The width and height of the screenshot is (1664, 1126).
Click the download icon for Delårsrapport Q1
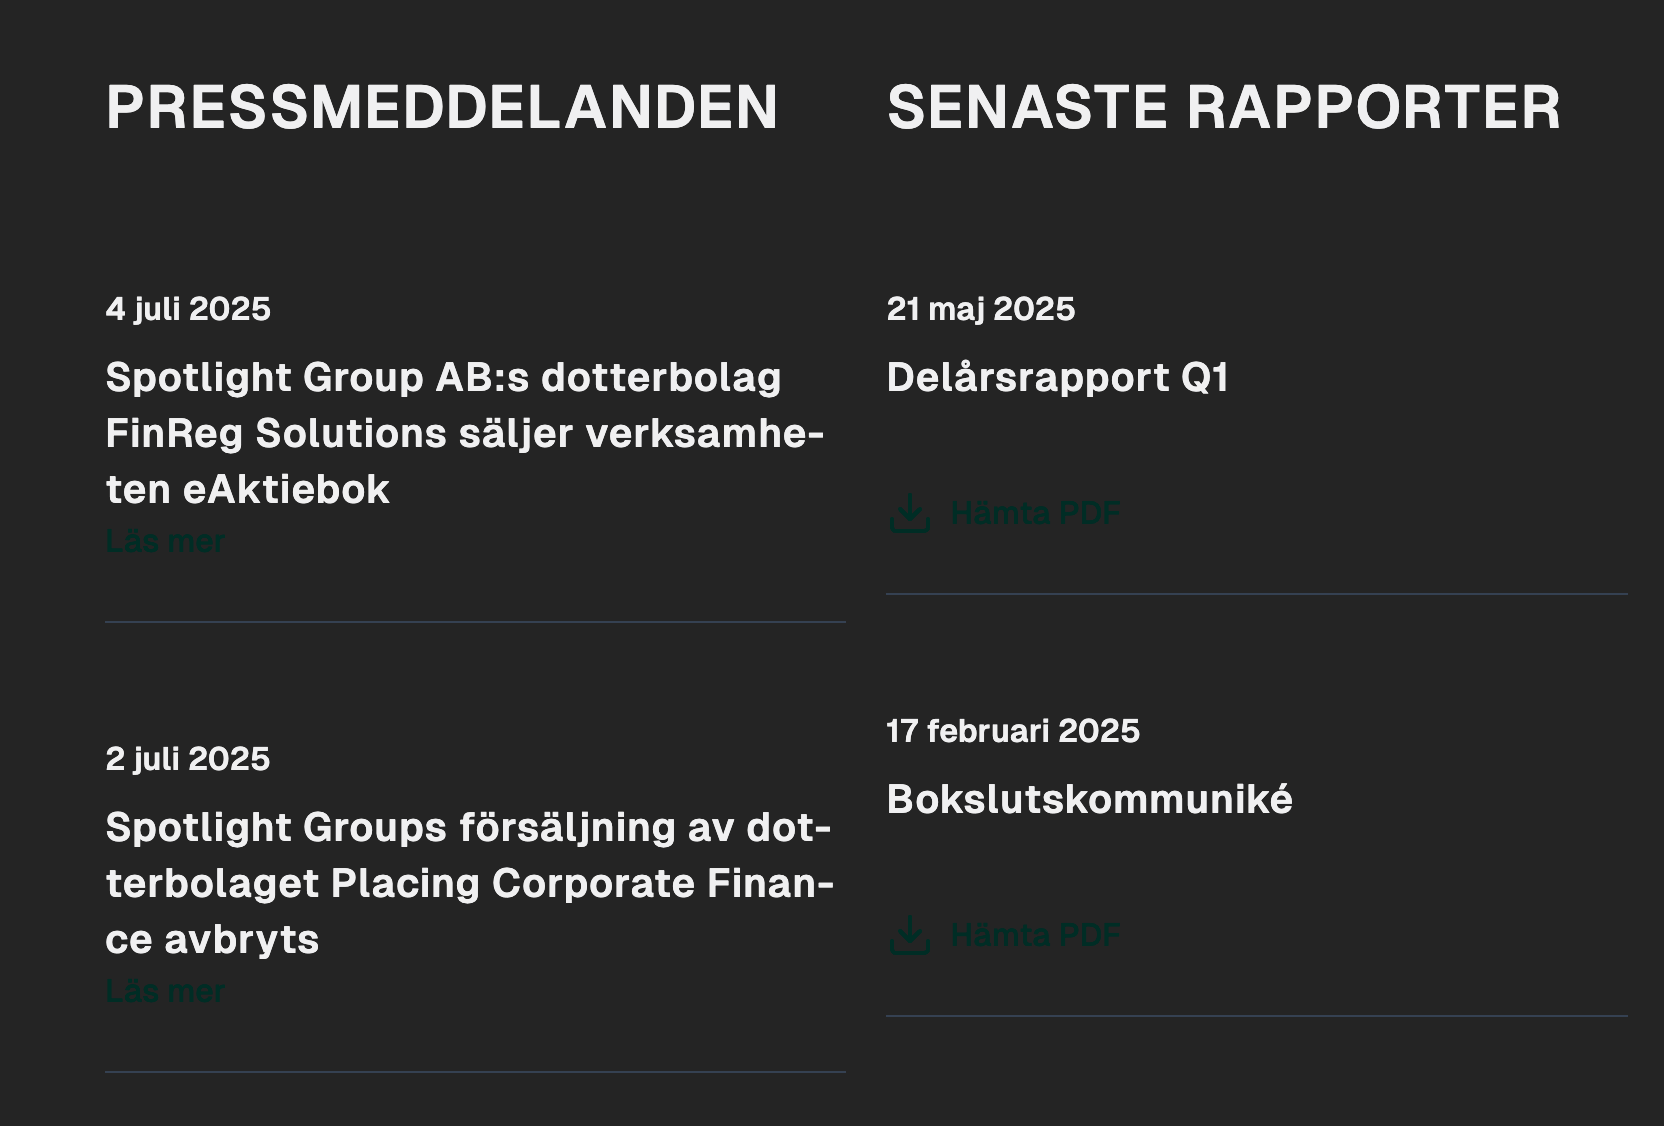(909, 513)
